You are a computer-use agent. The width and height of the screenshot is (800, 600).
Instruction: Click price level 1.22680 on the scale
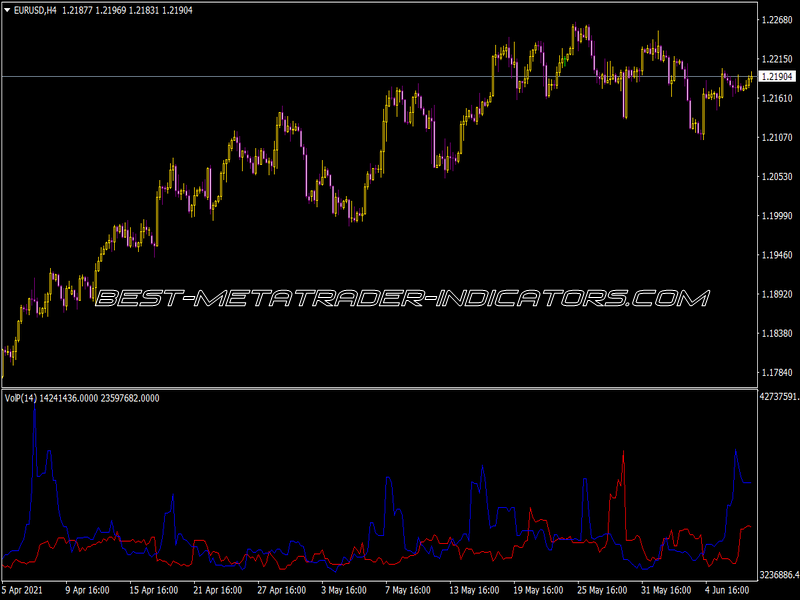tap(777, 20)
